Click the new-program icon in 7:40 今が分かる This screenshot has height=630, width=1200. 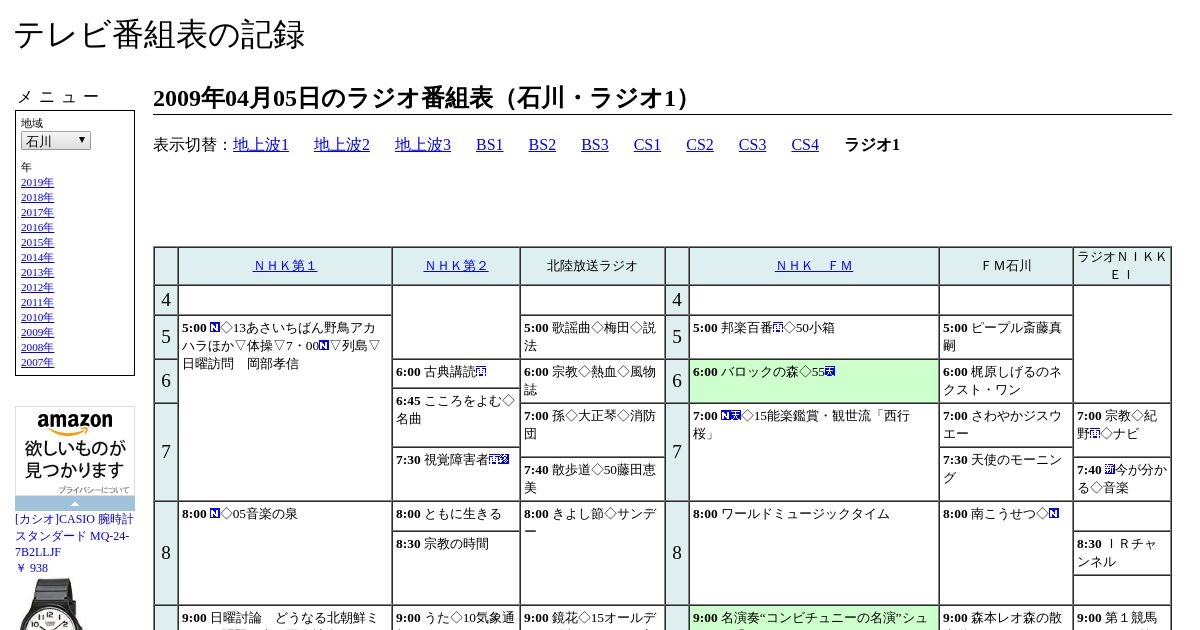[1110, 470]
